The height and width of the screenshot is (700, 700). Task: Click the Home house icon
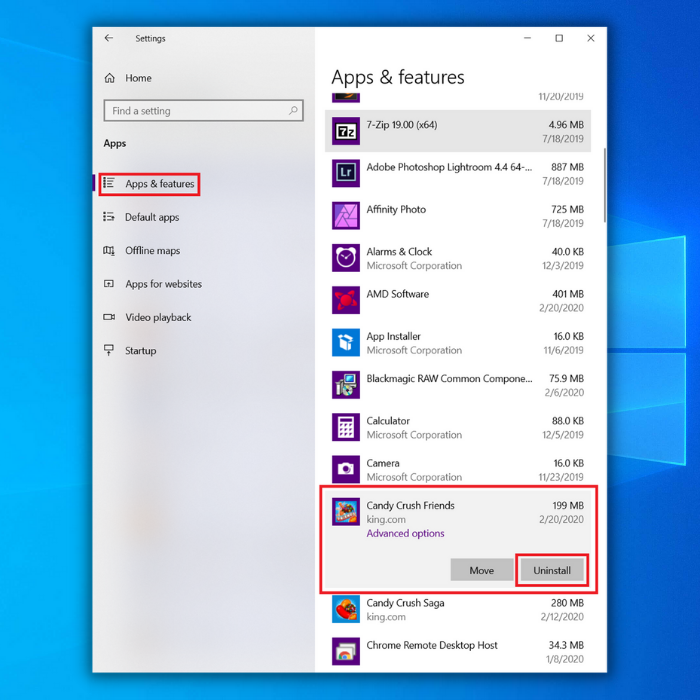pyautogui.click(x=110, y=78)
